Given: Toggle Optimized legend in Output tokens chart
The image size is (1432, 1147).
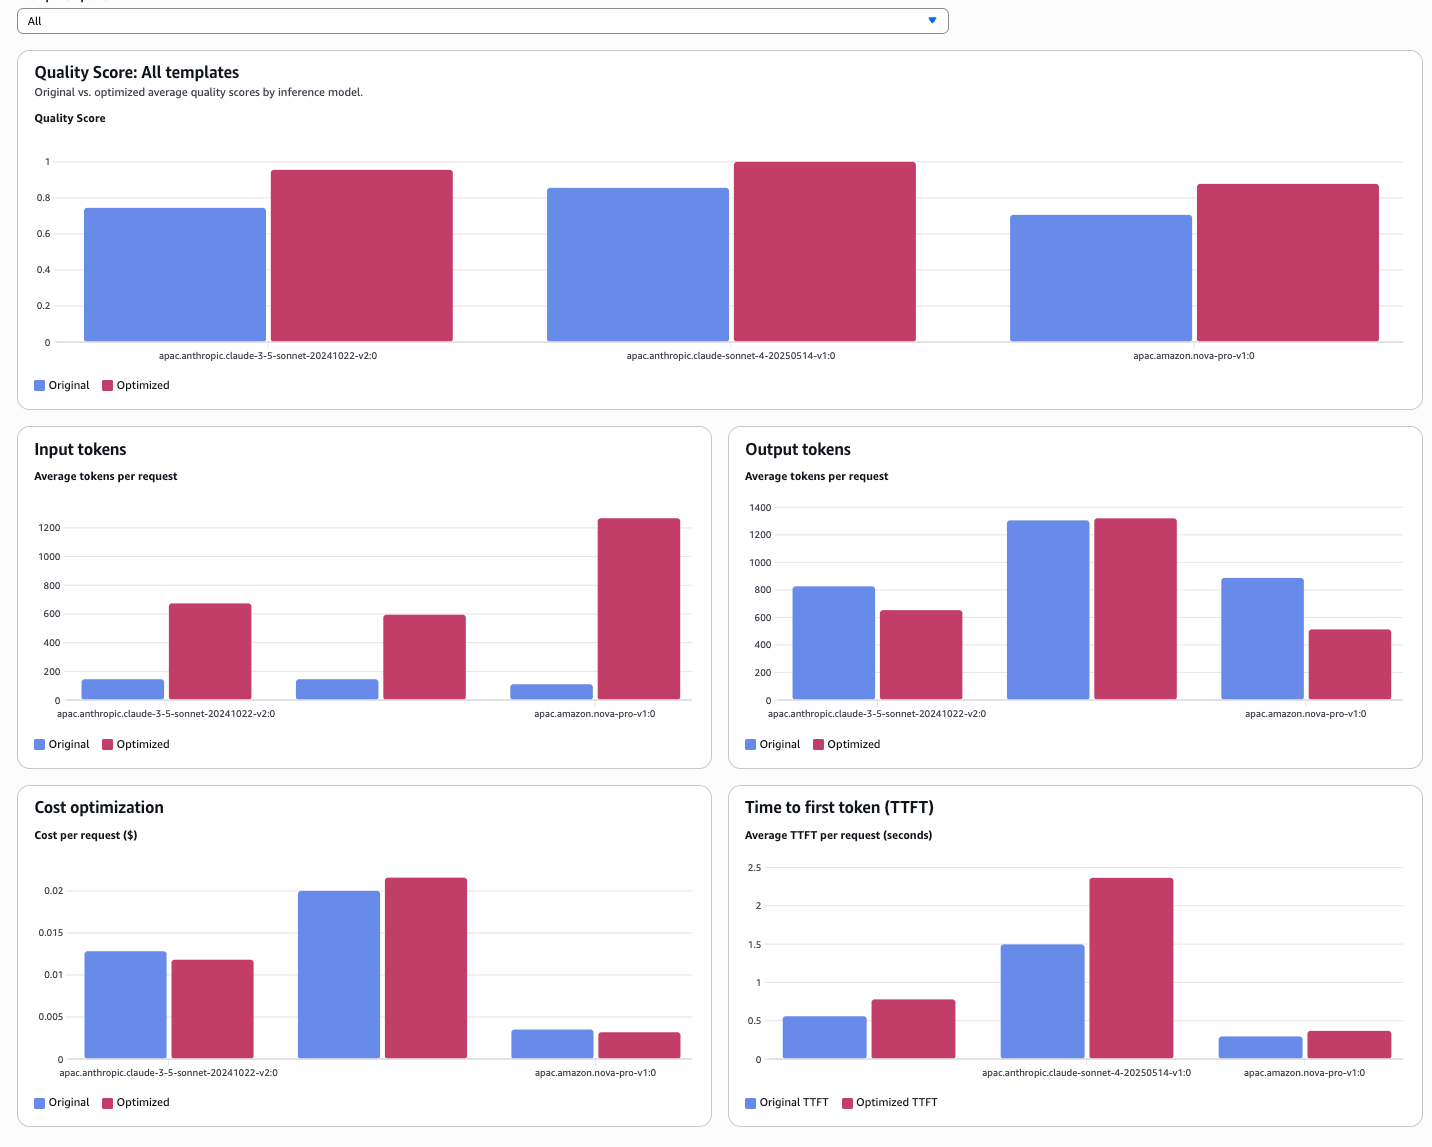Looking at the screenshot, I should (847, 744).
